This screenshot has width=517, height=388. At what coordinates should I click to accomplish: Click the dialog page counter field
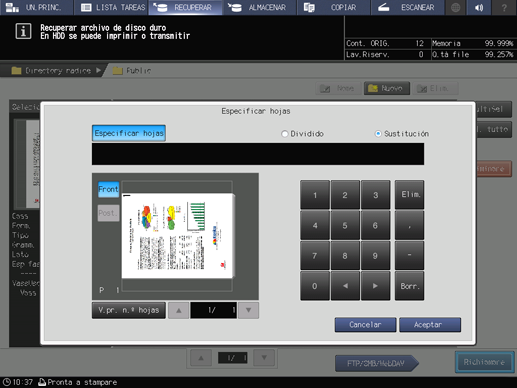tap(213, 310)
